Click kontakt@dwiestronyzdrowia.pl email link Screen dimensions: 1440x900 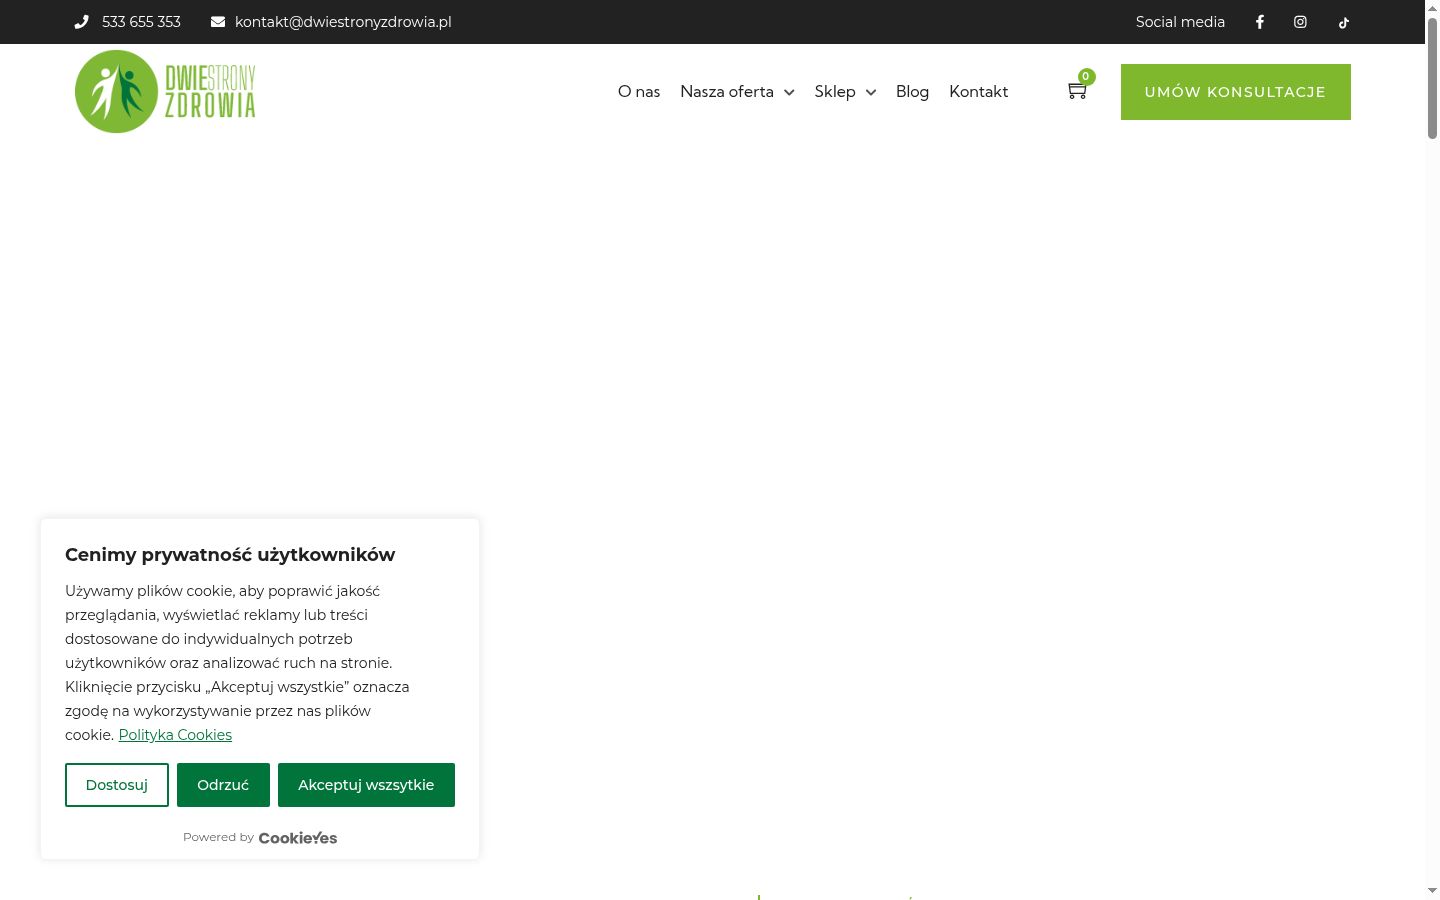(x=343, y=22)
